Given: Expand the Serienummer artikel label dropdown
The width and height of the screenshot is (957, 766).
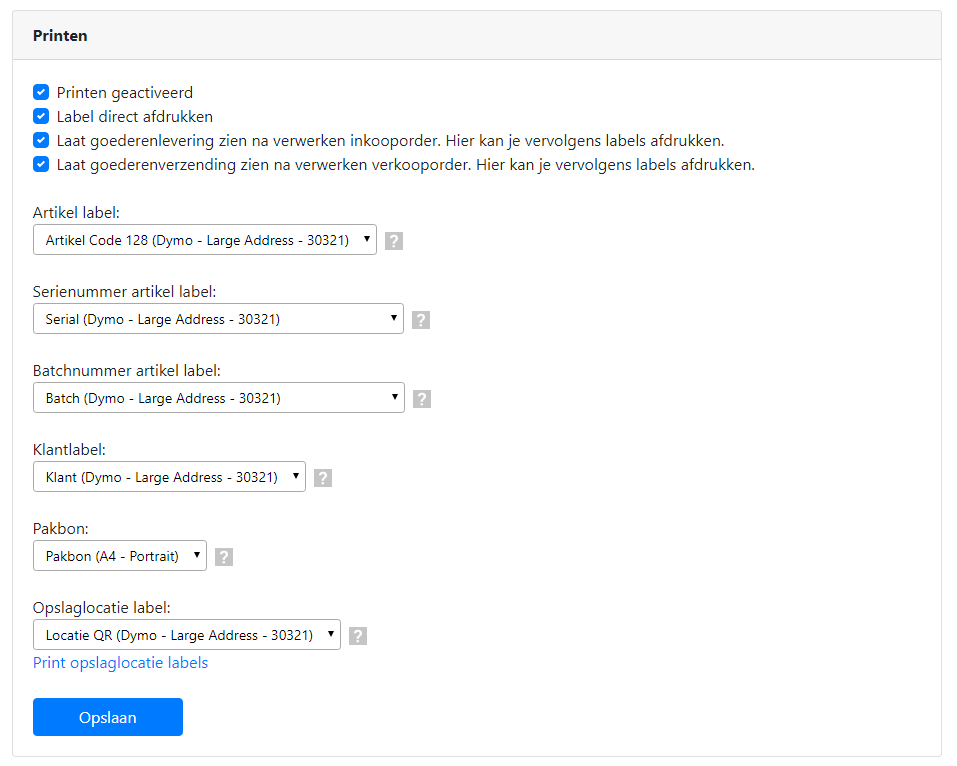Looking at the screenshot, I should [x=218, y=319].
